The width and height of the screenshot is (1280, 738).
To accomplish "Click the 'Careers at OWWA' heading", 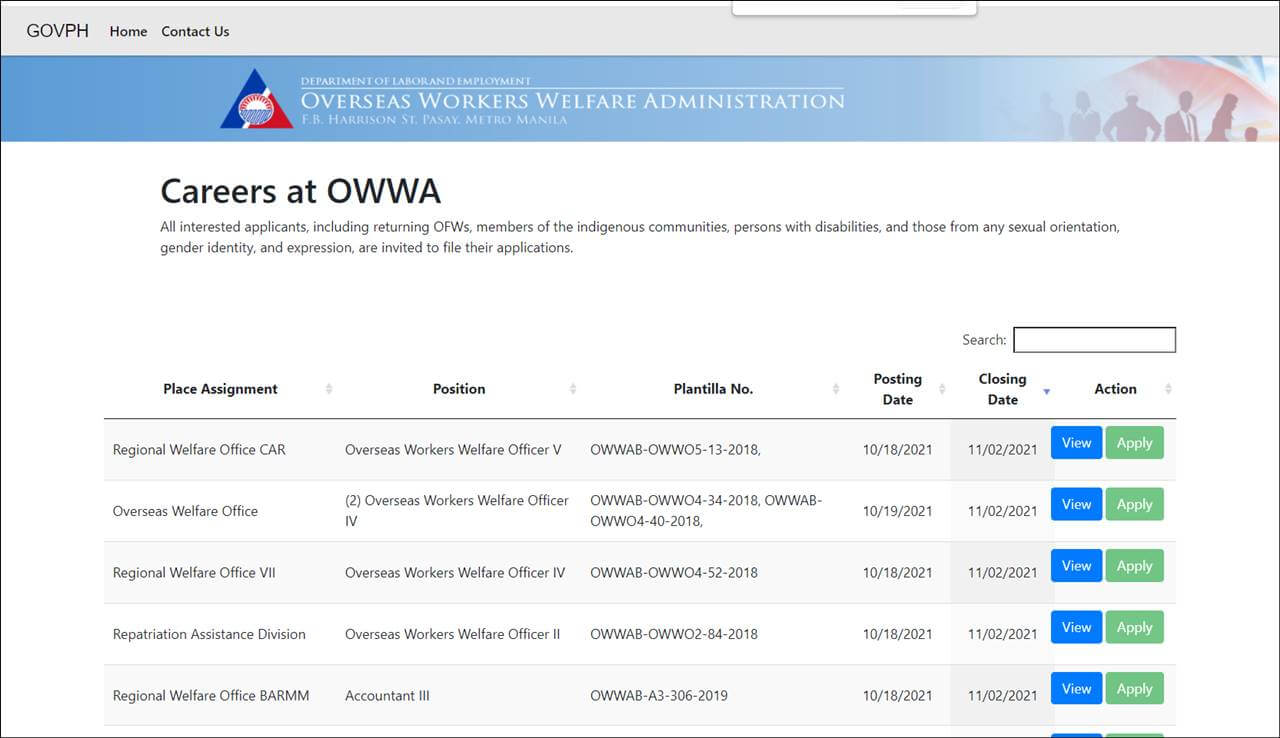I will (x=300, y=191).
